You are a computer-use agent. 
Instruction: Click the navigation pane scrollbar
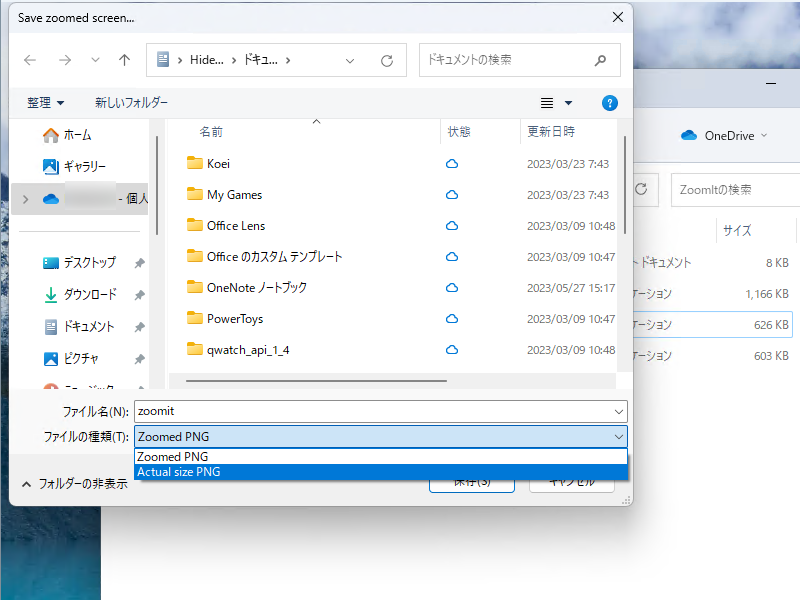[x=157, y=185]
